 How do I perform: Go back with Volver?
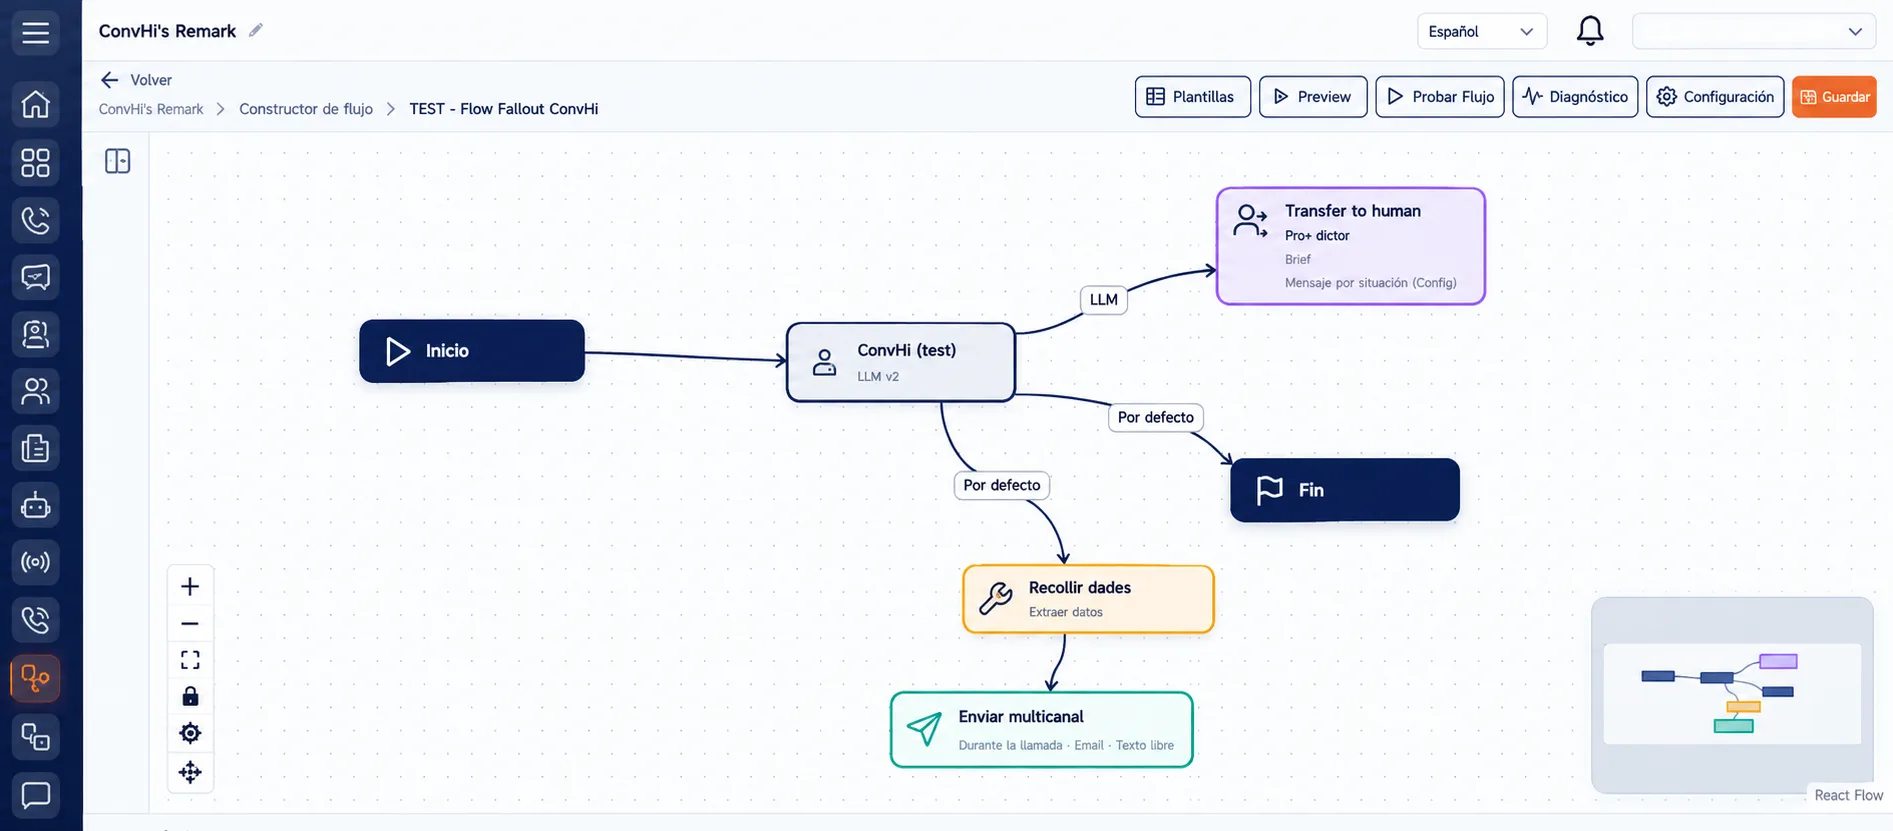[x=136, y=80]
